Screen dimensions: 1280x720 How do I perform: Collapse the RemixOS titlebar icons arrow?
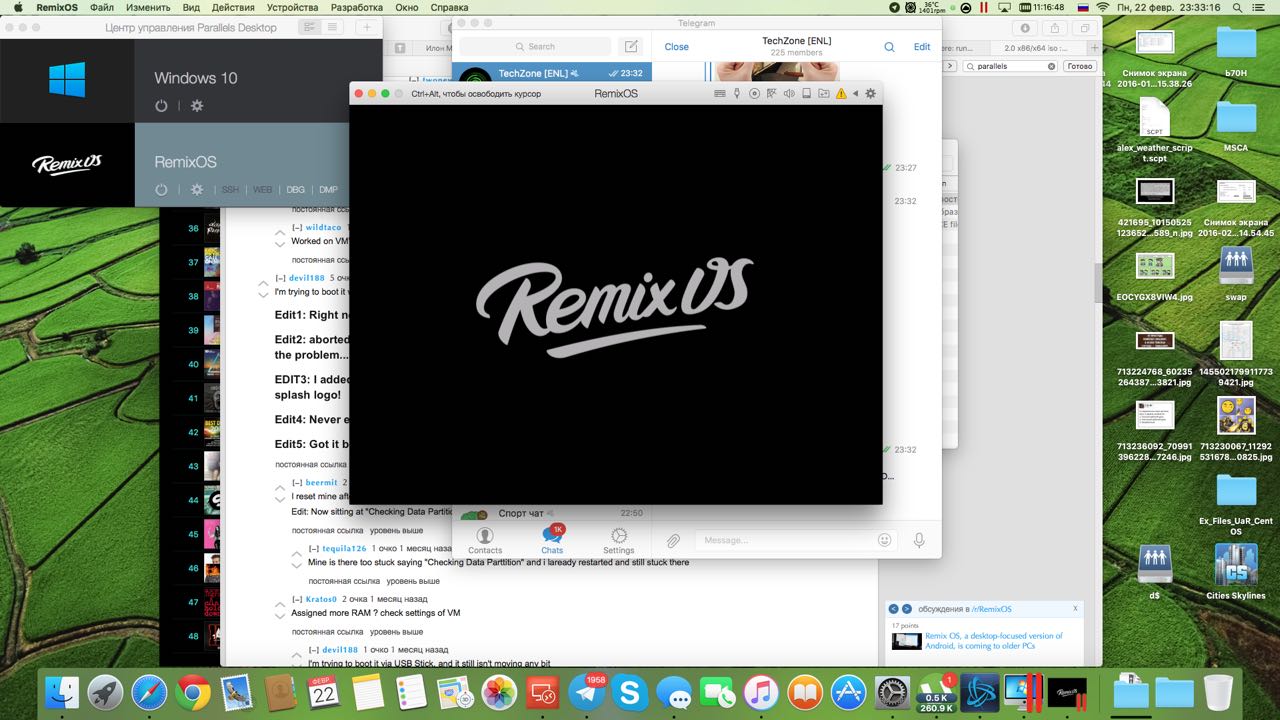pyautogui.click(x=855, y=94)
